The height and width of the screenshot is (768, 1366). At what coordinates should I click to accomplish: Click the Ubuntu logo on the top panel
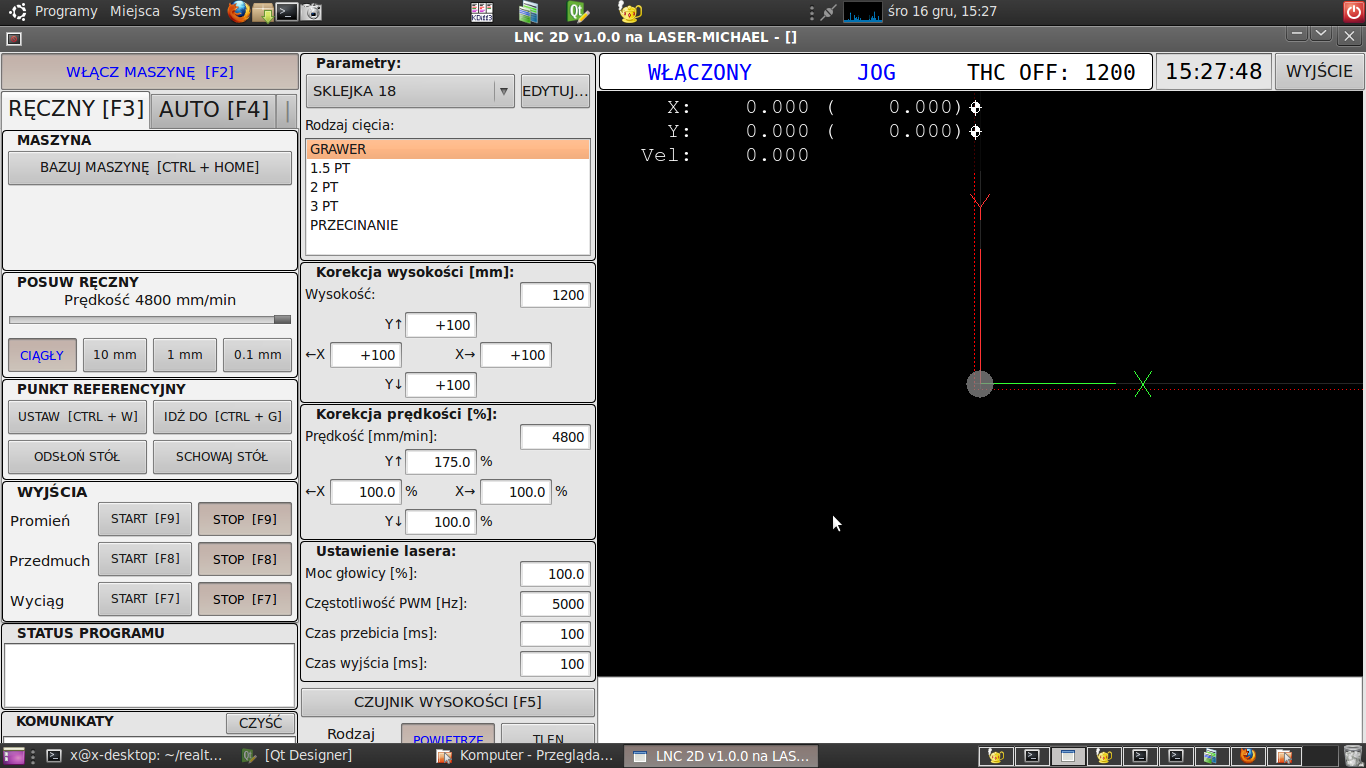point(17,12)
